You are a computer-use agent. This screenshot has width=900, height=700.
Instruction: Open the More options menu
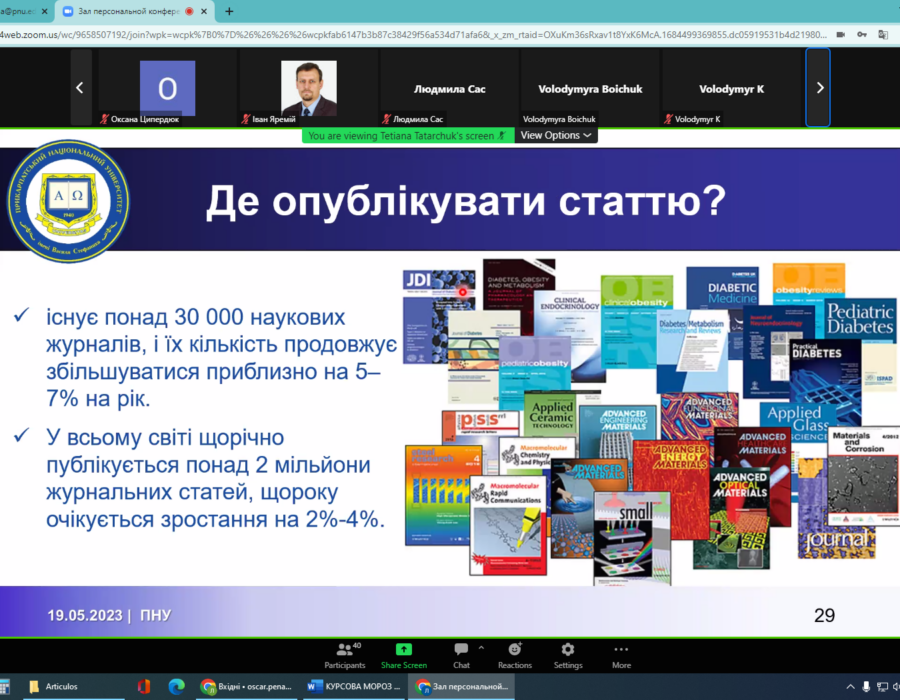(x=621, y=653)
